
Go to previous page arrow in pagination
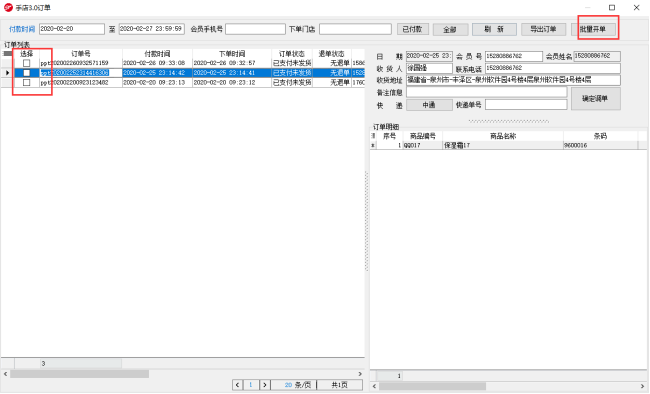coord(238,385)
